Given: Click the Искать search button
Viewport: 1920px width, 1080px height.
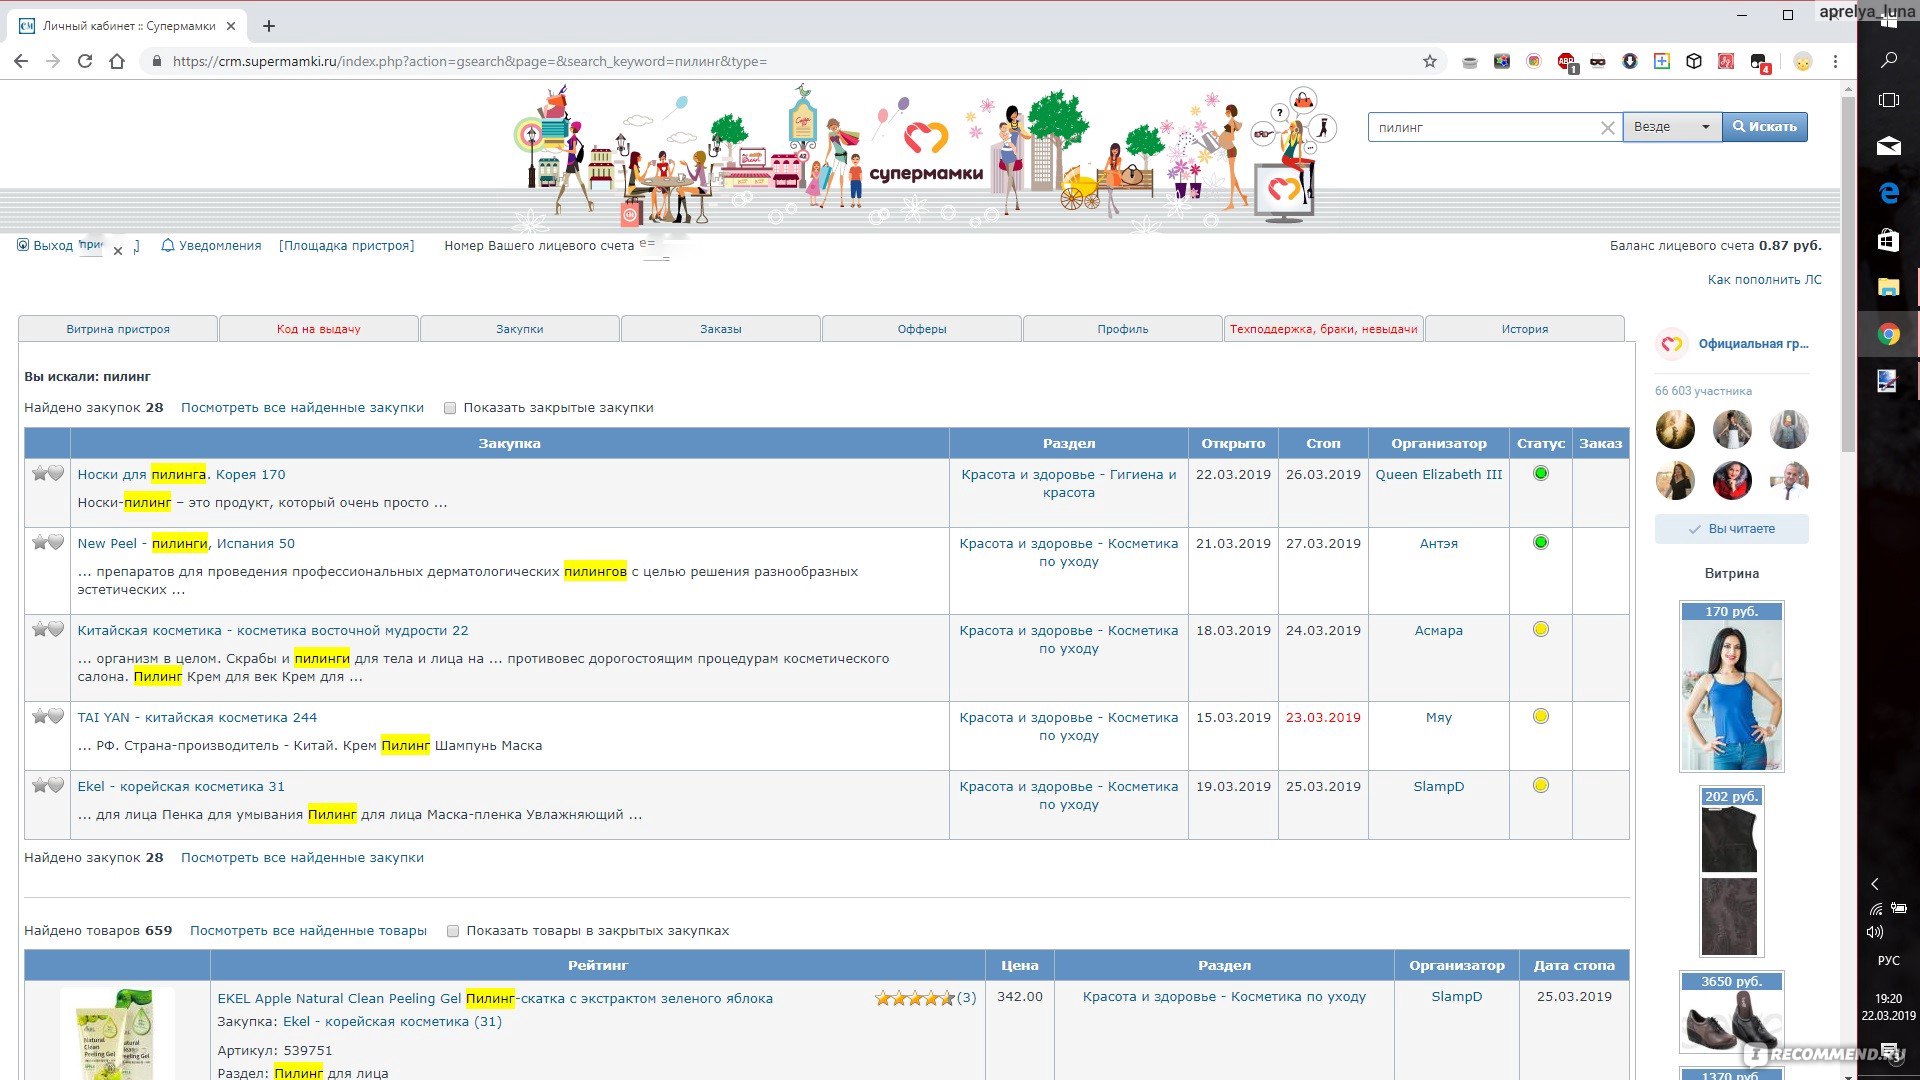Looking at the screenshot, I should pos(1765,127).
